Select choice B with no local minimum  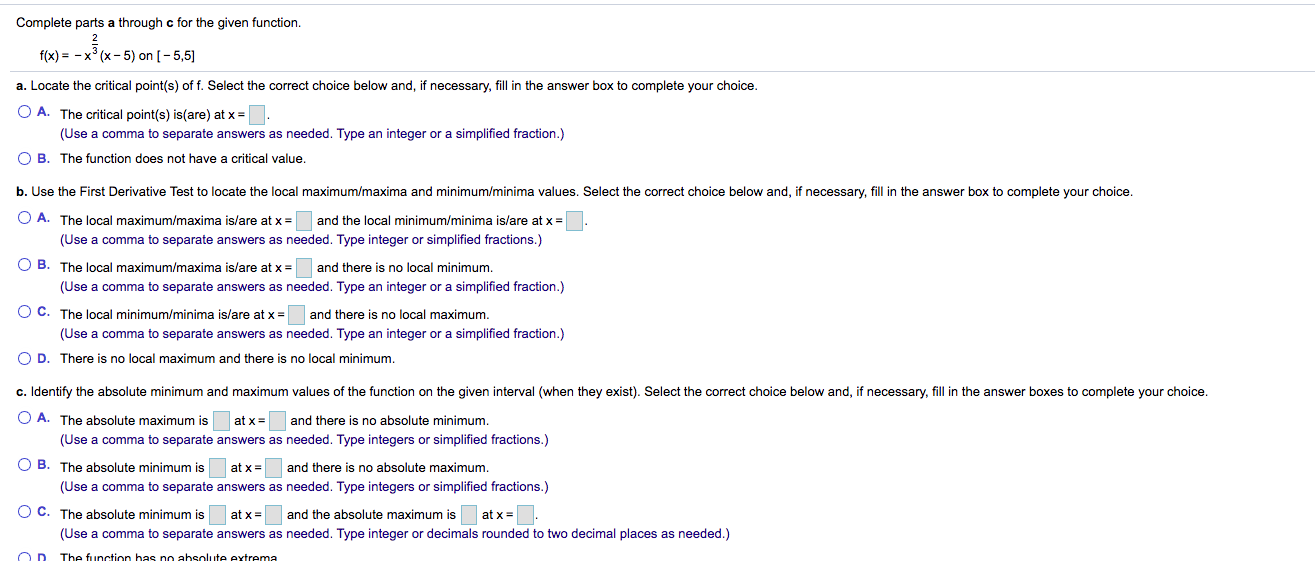pos(22,264)
